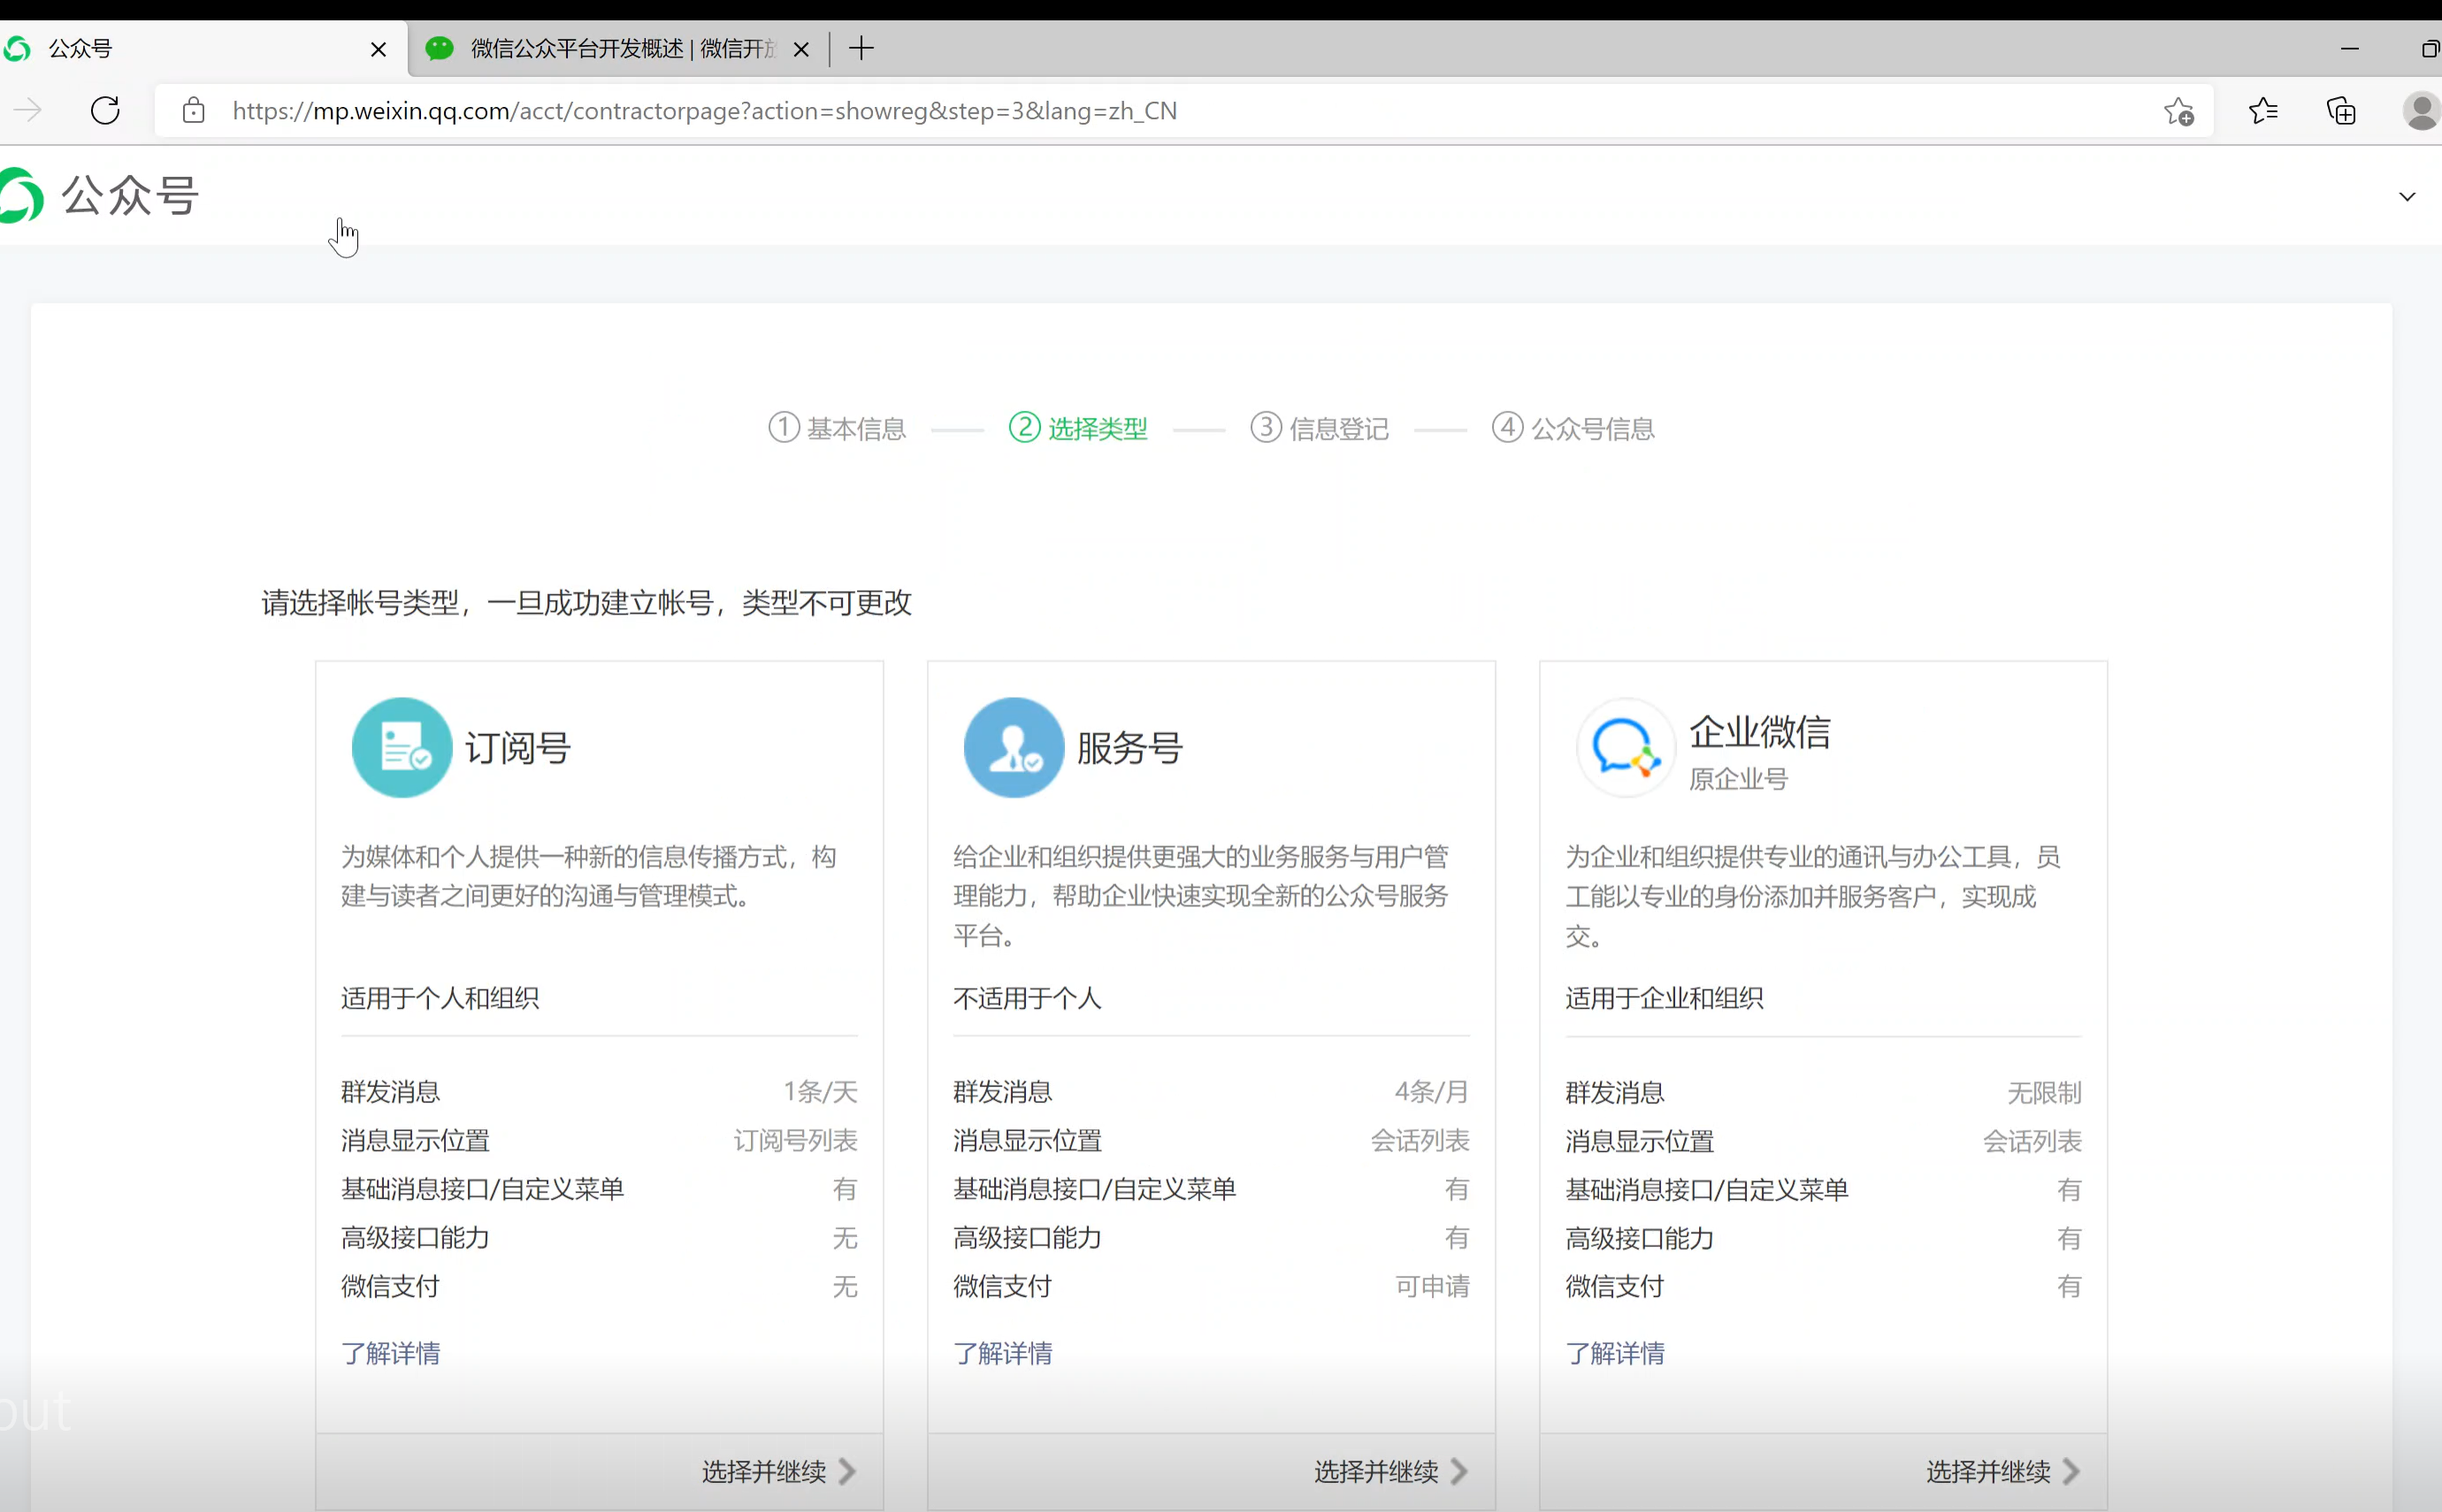Select step 3 信息登记

click(x=1320, y=428)
